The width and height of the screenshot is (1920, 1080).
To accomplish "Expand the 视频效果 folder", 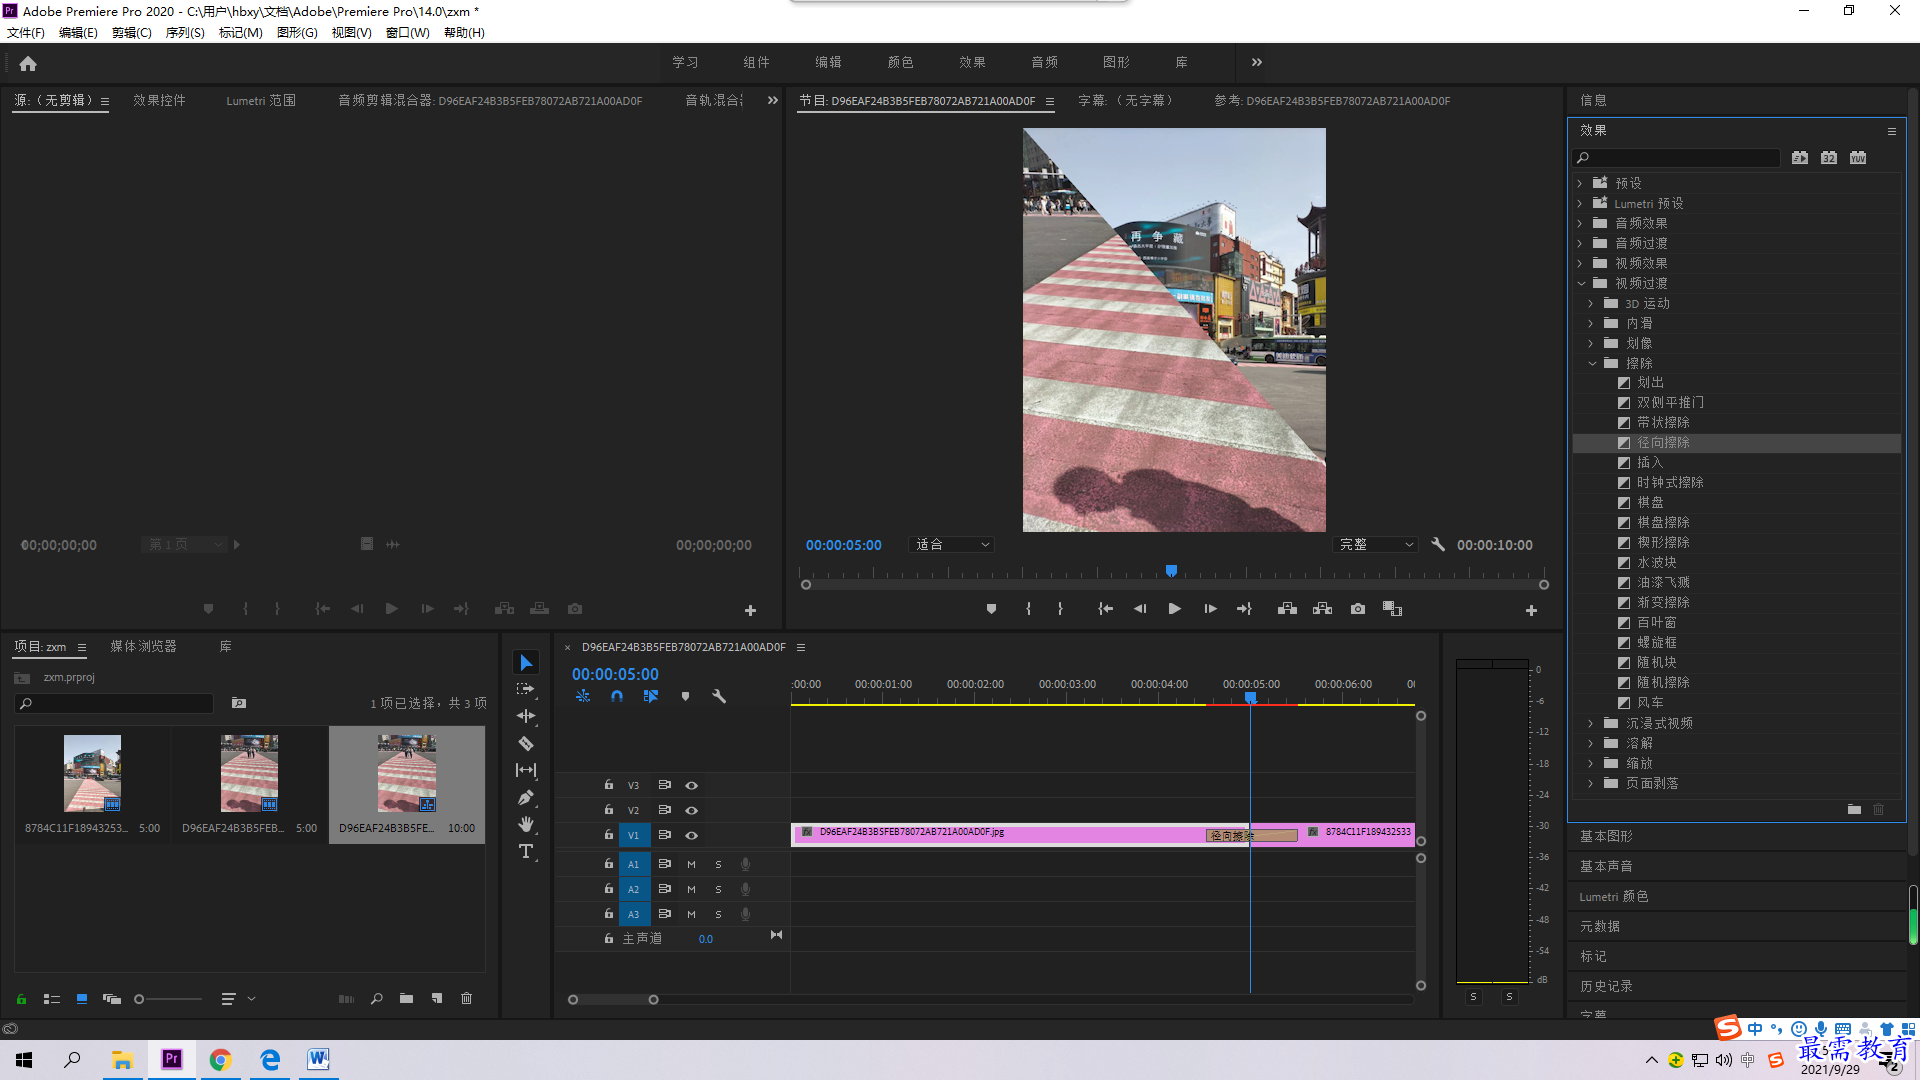I will click(1580, 263).
